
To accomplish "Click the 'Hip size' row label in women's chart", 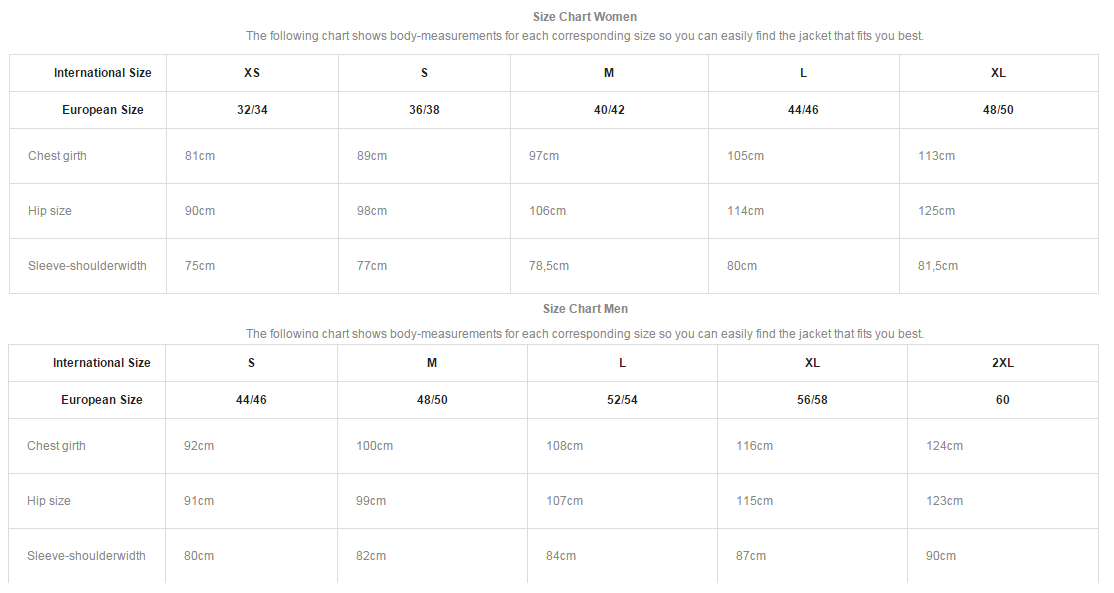I will pos(50,211).
